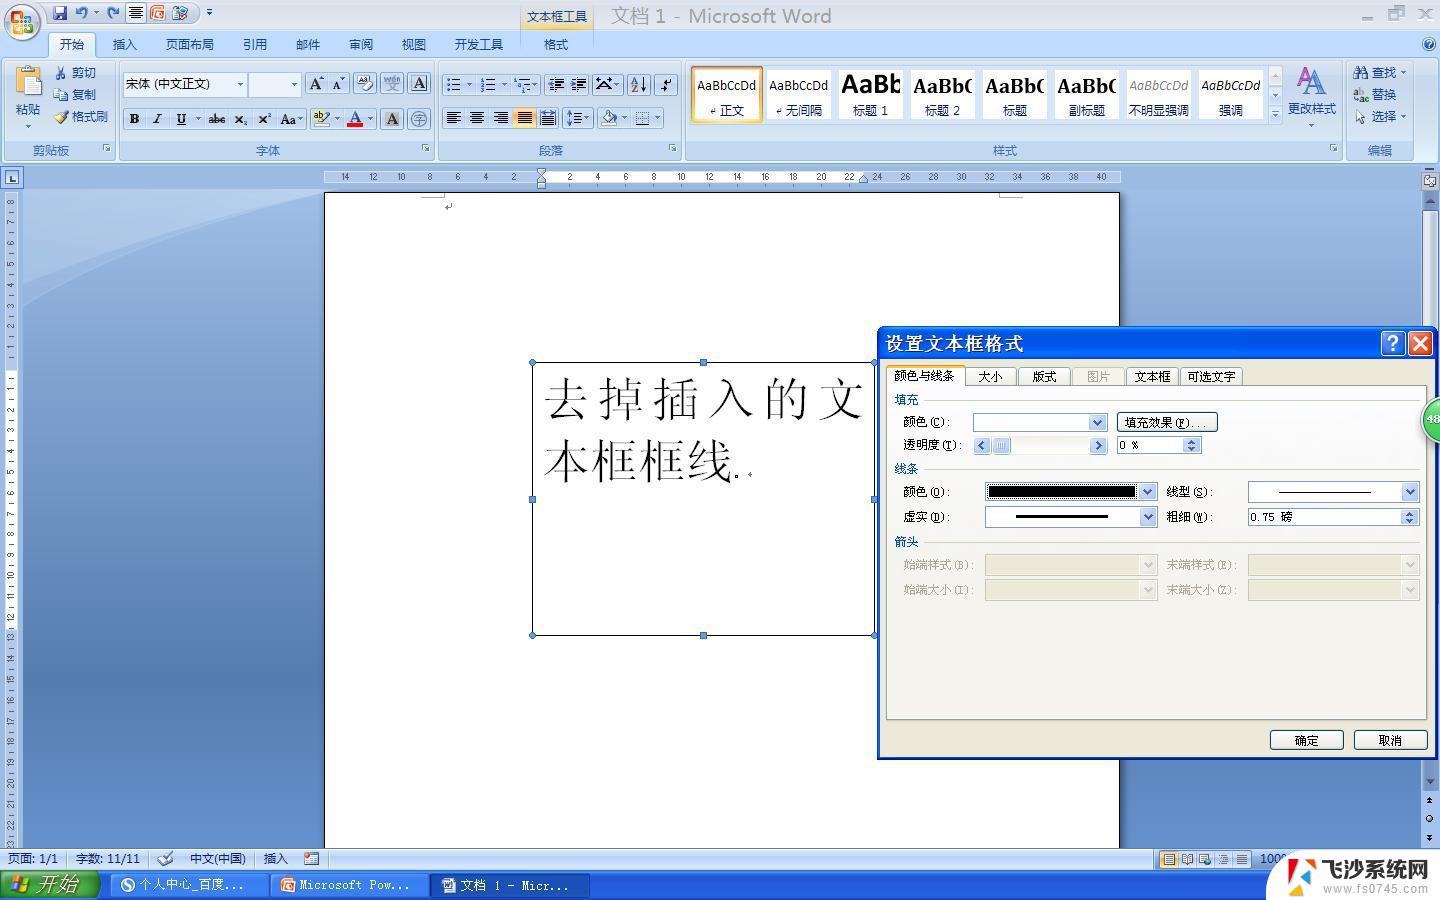Image resolution: width=1440 pixels, height=900 pixels.
Task: Open the Office button menu
Action: tap(23, 20)
